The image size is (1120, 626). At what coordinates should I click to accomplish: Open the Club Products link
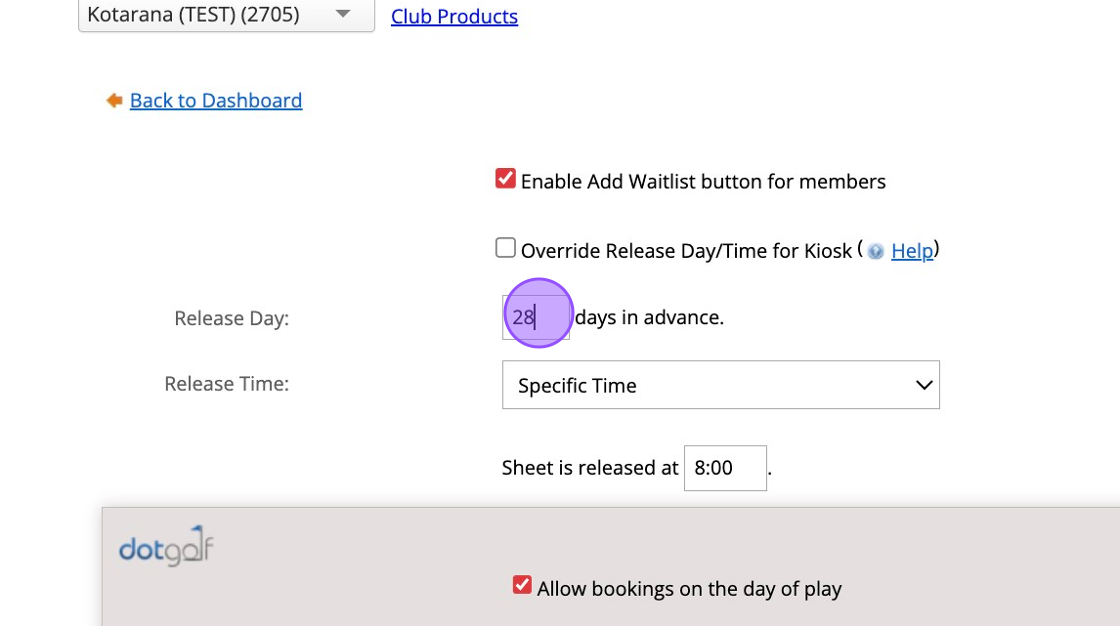point(454,16)
